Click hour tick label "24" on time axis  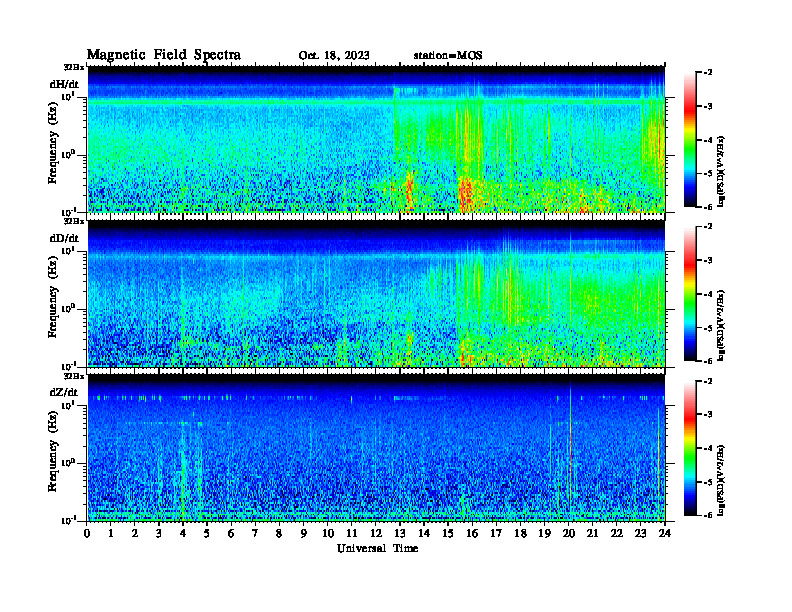click(x=665, y=534)
